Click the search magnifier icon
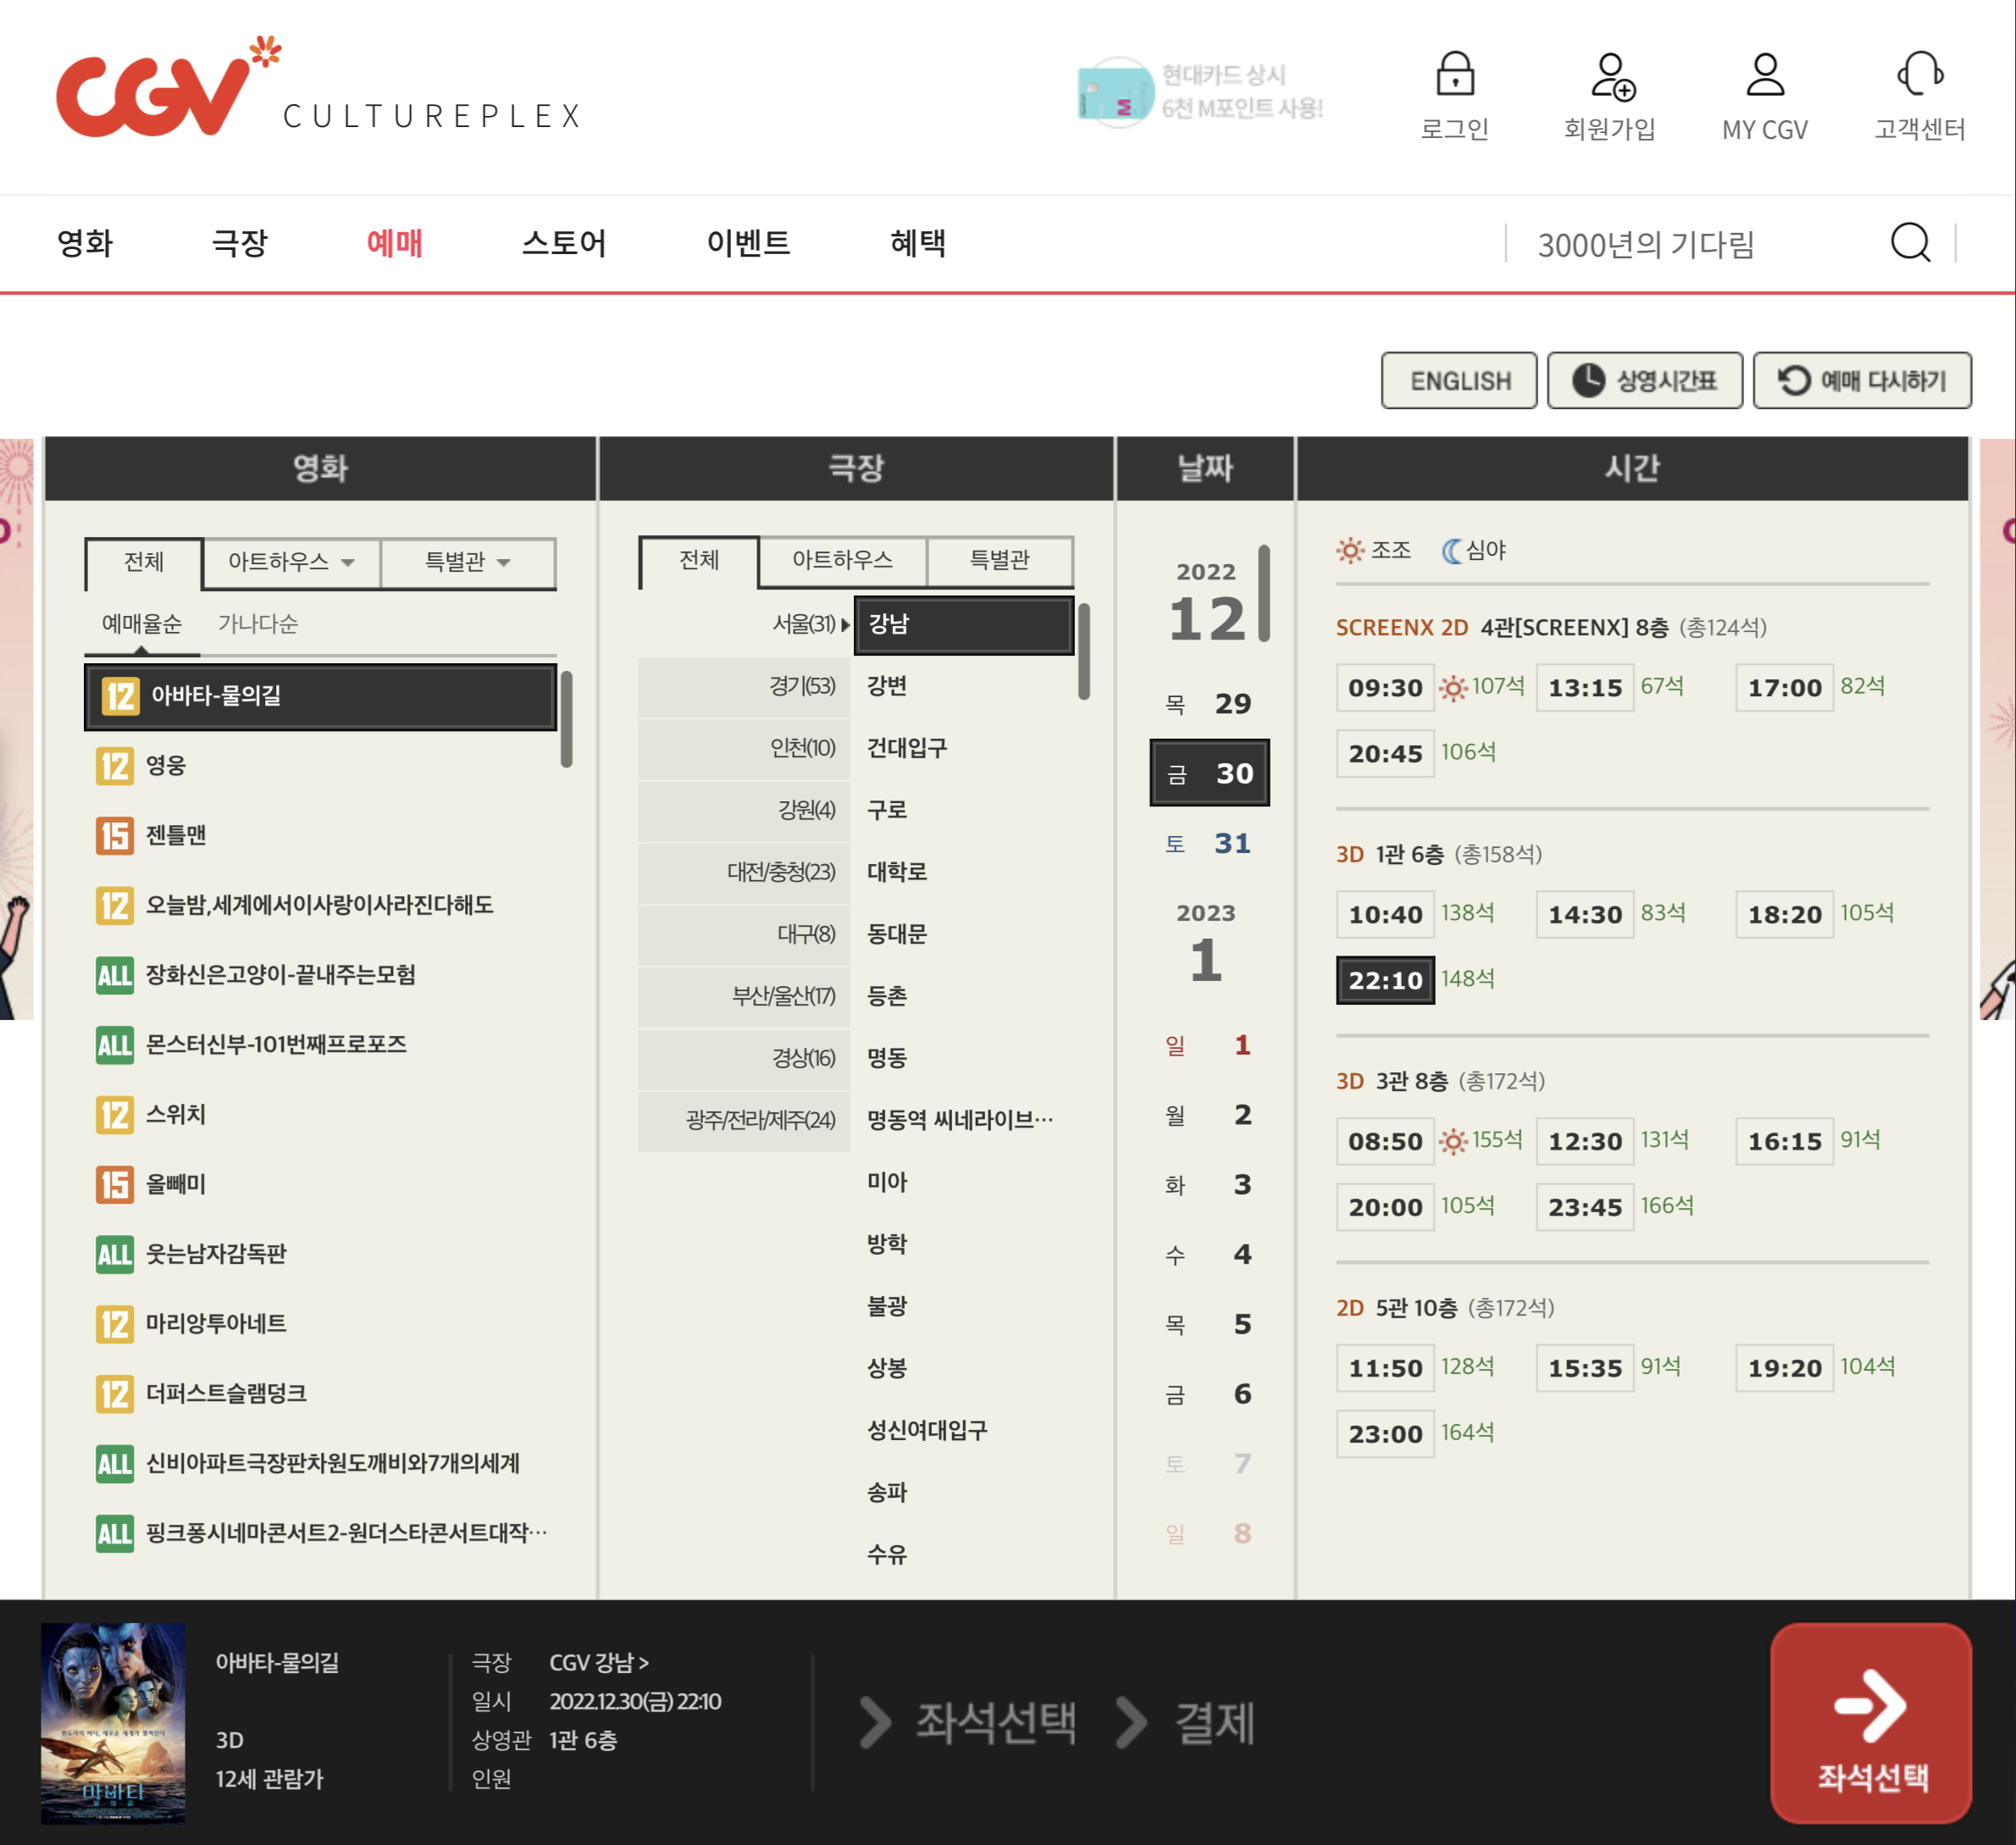 click(1910, 243)
